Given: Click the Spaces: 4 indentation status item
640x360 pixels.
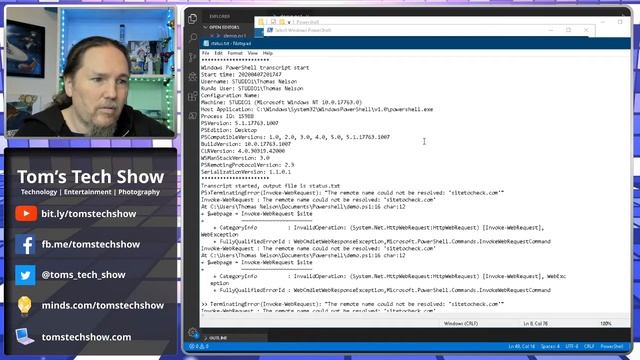Looking at the screenshot, I should tap(550, 347).
